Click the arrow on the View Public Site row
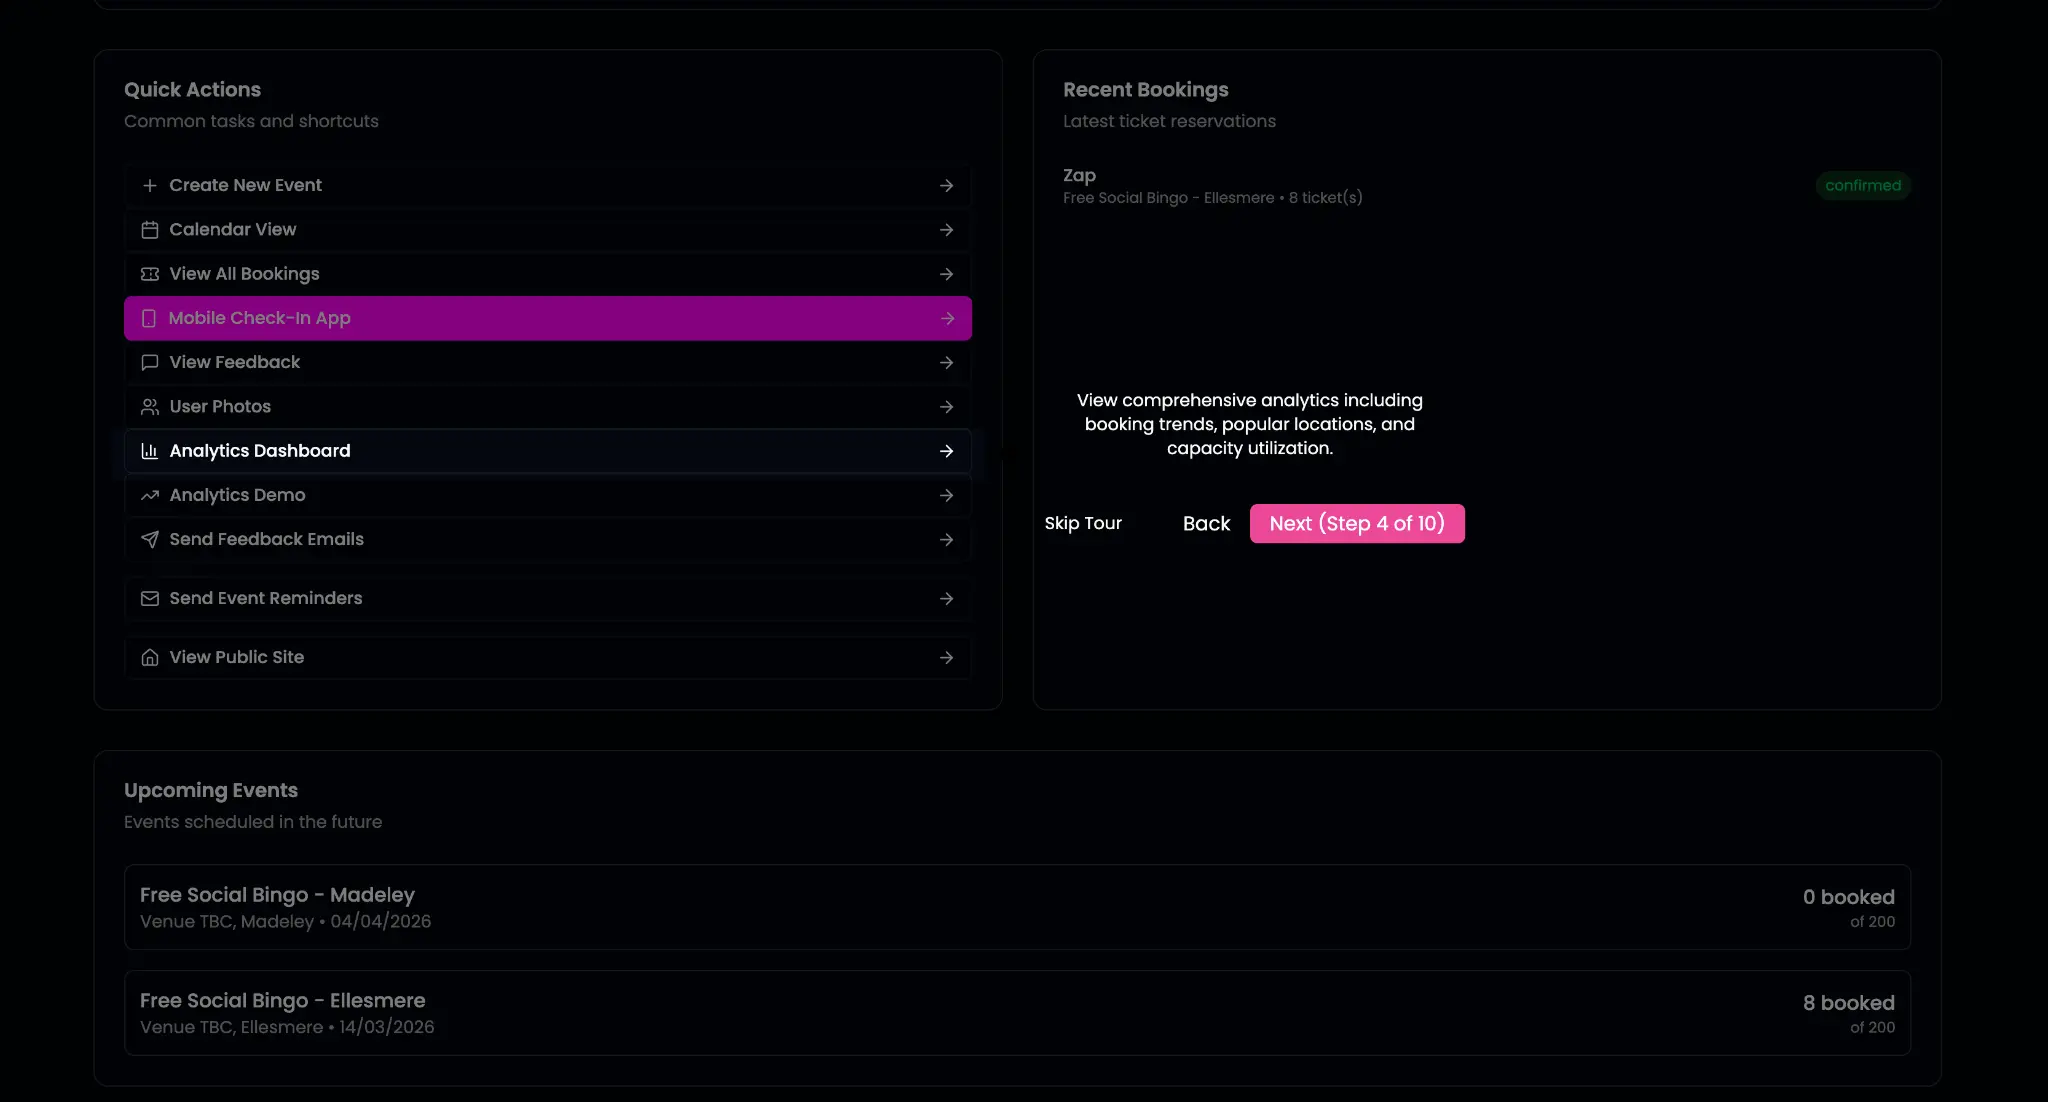2048x1102 pixels. coord(946,658)
